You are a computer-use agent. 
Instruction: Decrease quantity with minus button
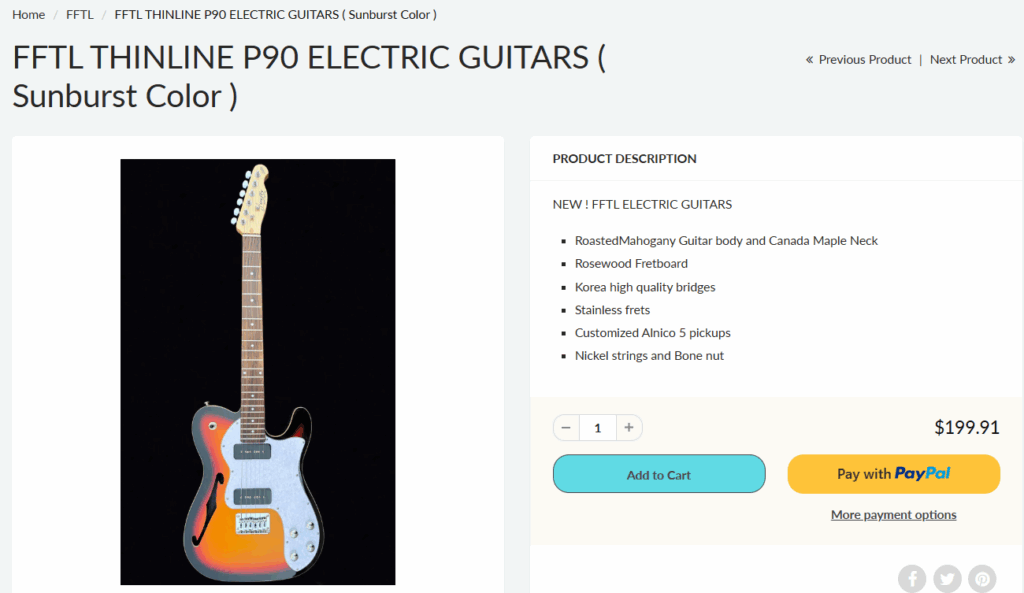(566, 428)
